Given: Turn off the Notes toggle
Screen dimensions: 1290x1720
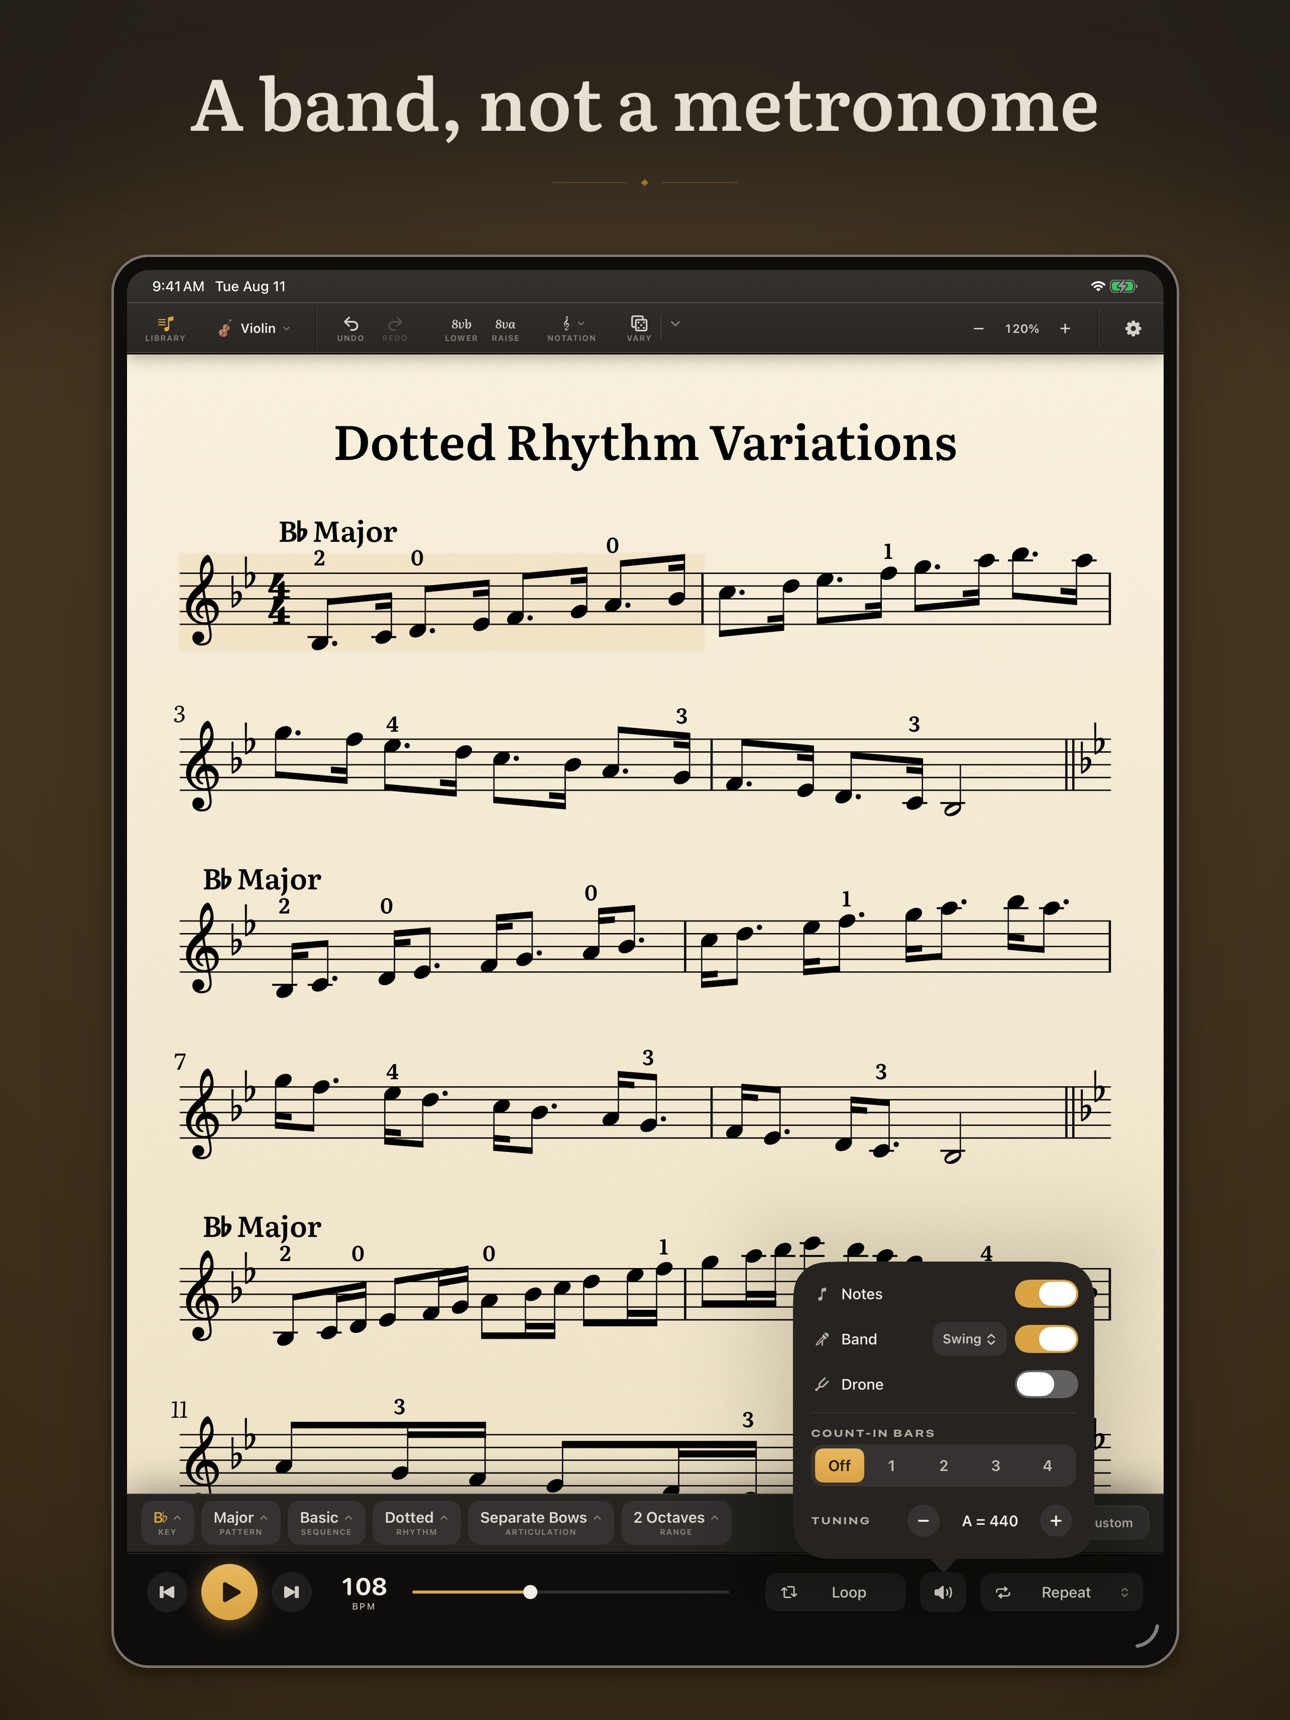Looking at the screenshot, I should point(1046,1294).
